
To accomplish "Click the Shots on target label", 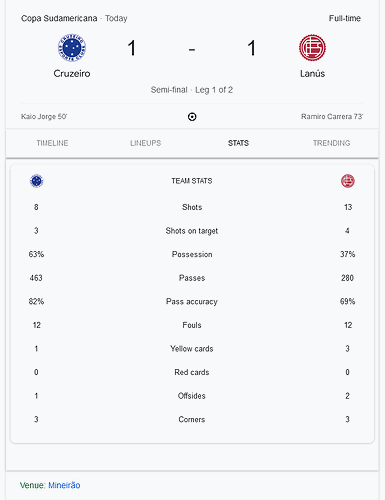I will click(192, 231).
